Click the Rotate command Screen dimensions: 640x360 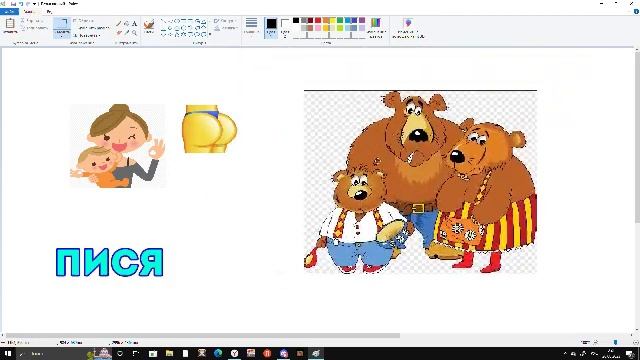click(87, 36)
